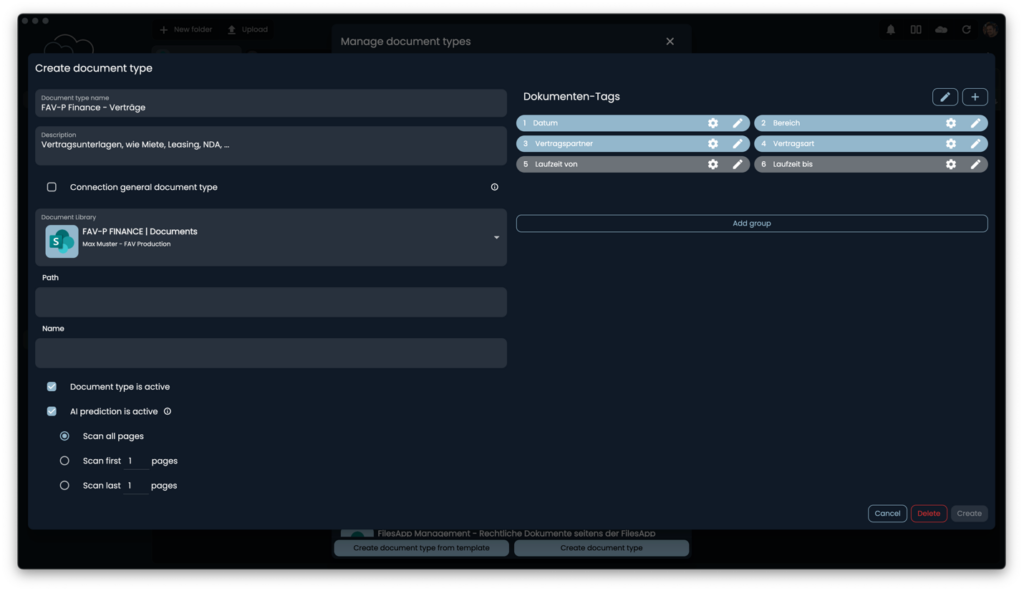Uncheck Document type is active

(x=52, y=387)
